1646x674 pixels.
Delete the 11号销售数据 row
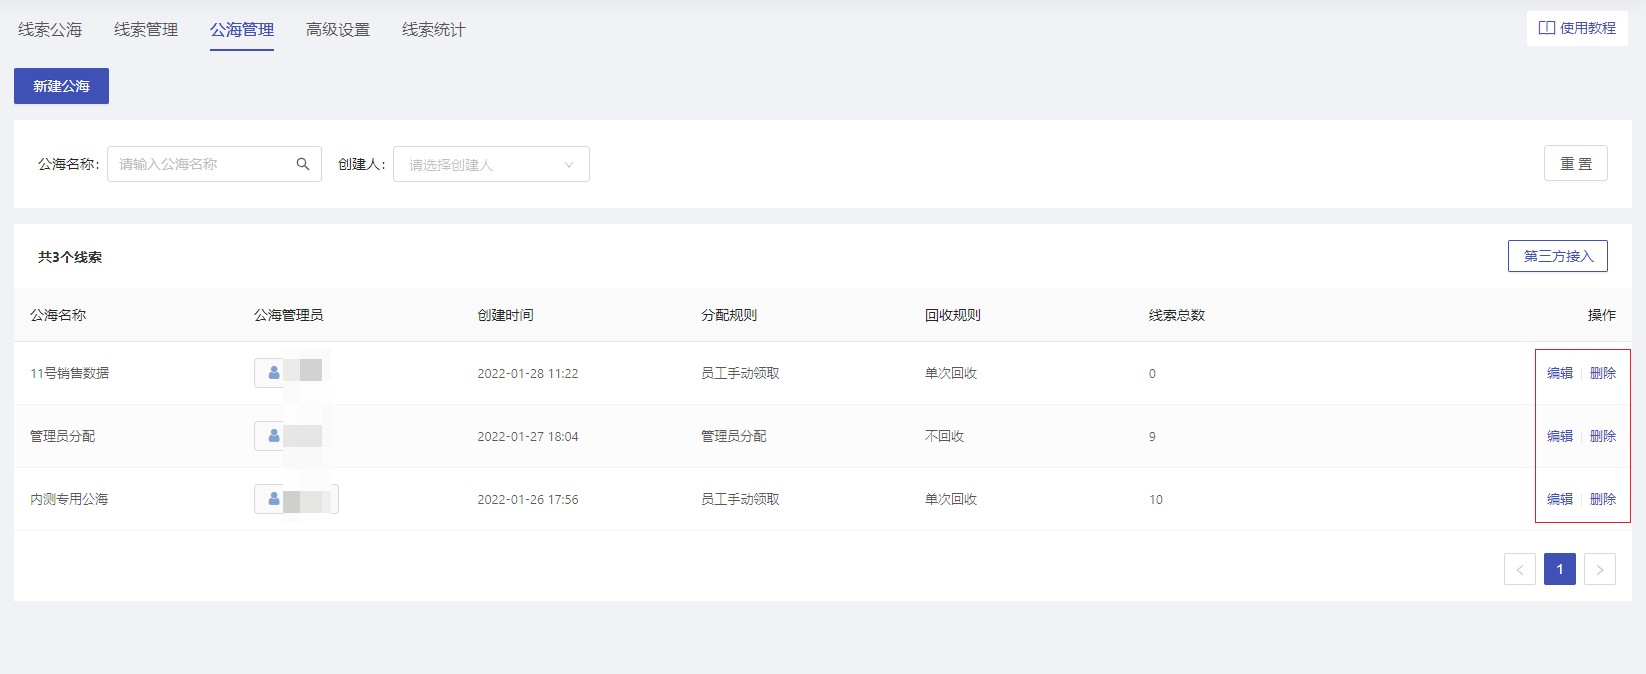point(1603,373)
